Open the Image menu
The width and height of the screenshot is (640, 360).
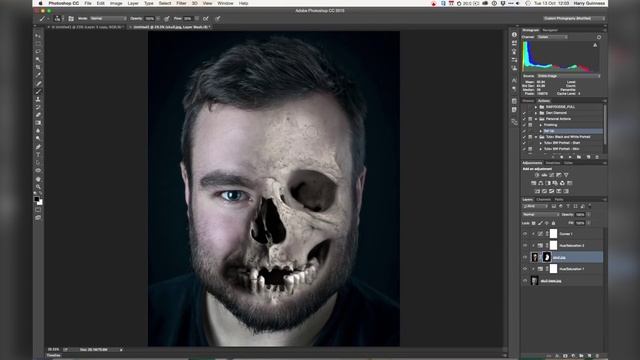[116, 3]
